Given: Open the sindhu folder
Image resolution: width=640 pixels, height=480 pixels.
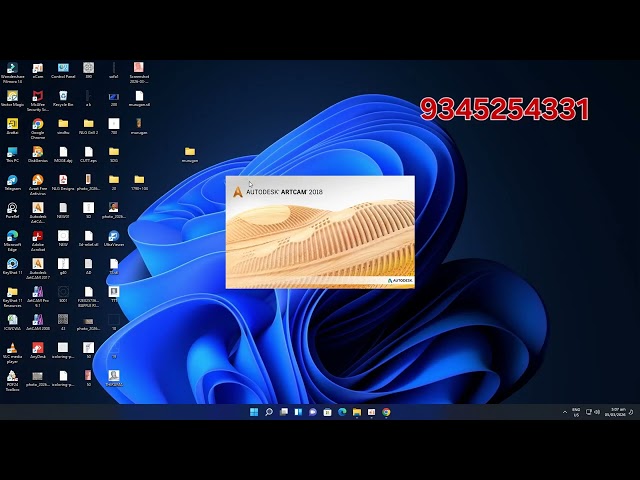Looking at the screenshot, I should (63, 127).
